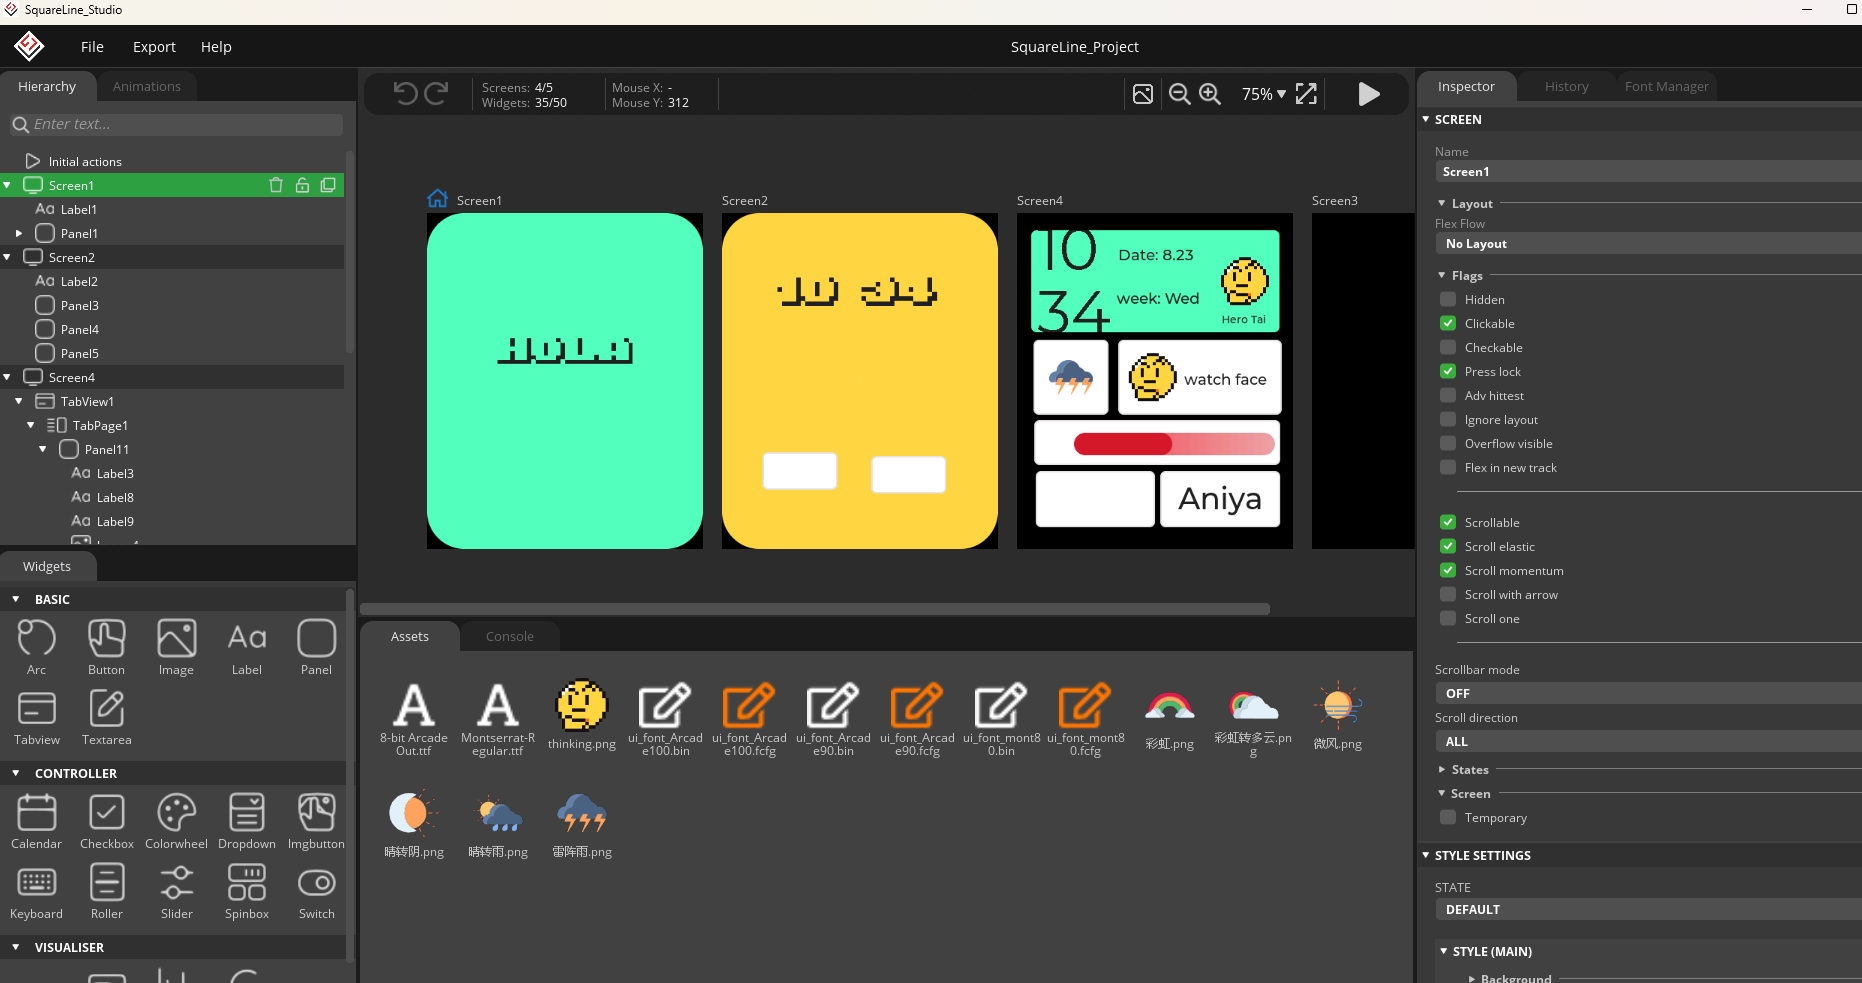Click the delete trash icon on Screen1
Viewport: 1862px width, 983px height.
(x=276, y=185)
